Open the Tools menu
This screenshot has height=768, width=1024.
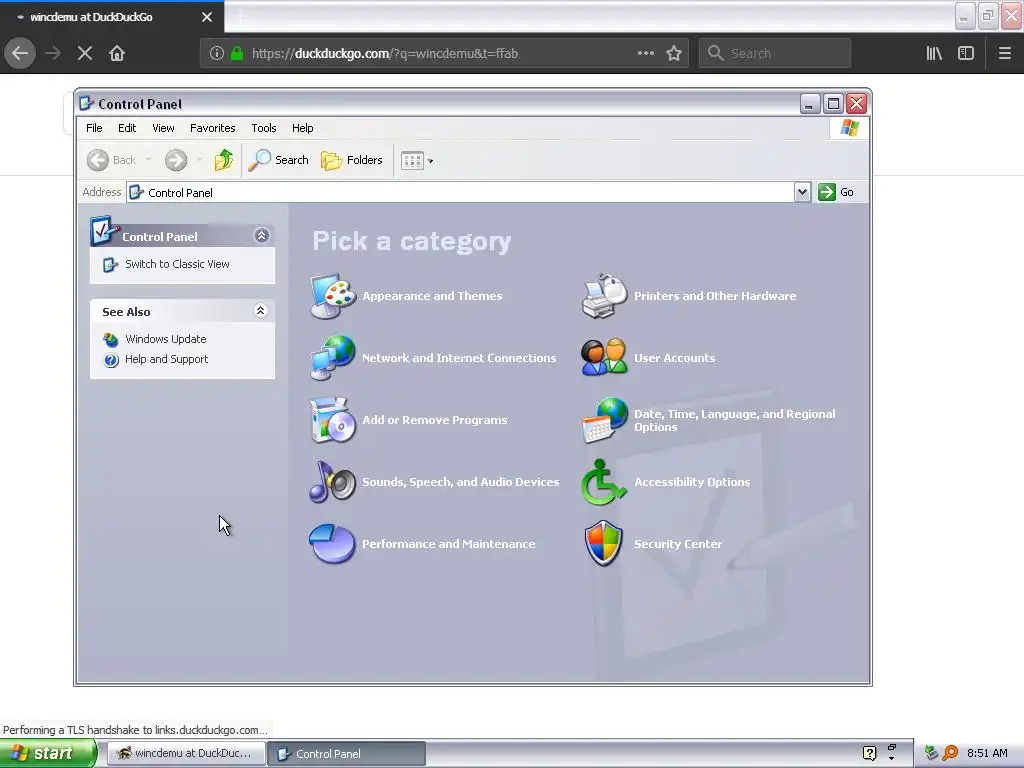[x=264, y=128]
